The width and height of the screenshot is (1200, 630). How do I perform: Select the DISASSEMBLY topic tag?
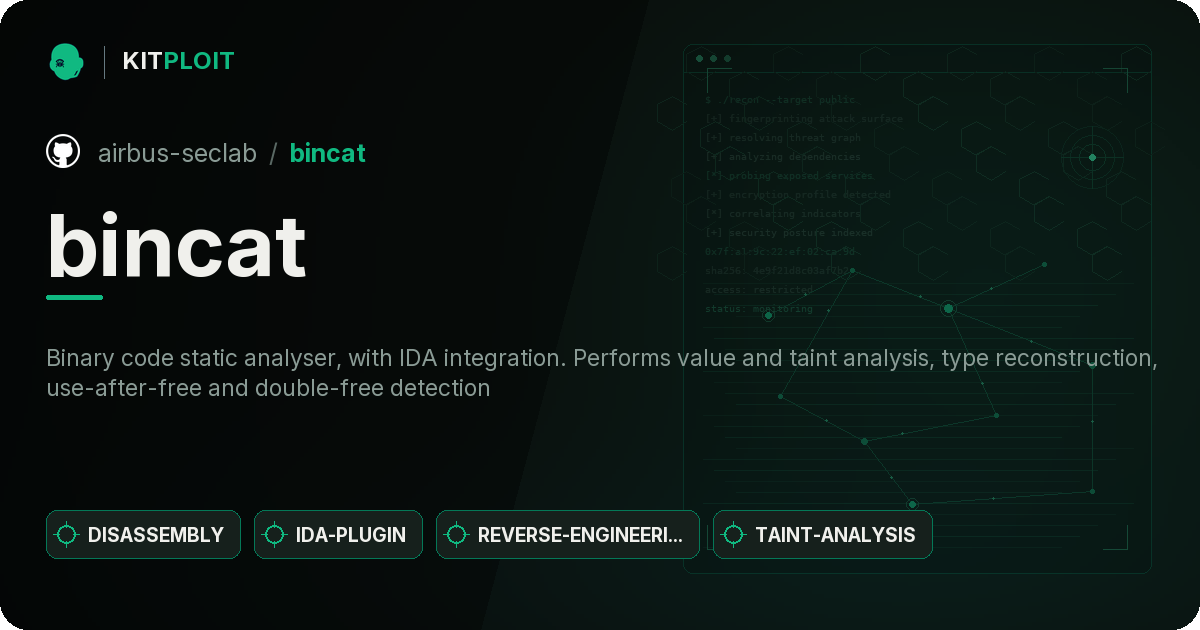(143, 535)
